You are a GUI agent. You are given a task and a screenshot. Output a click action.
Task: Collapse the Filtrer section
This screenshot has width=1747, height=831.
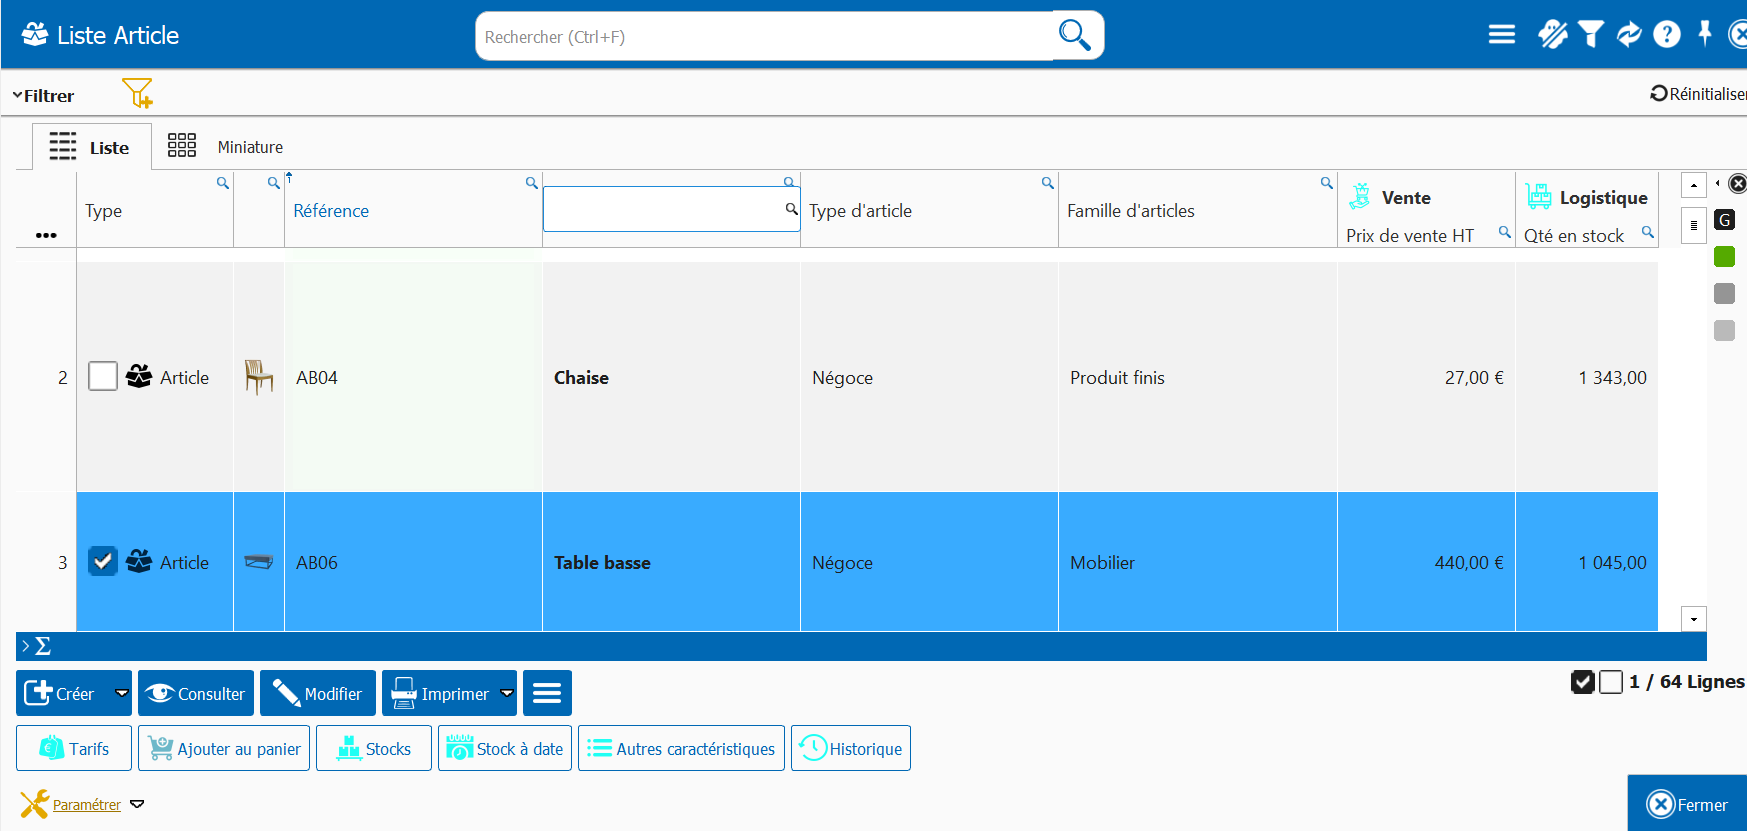43,96
